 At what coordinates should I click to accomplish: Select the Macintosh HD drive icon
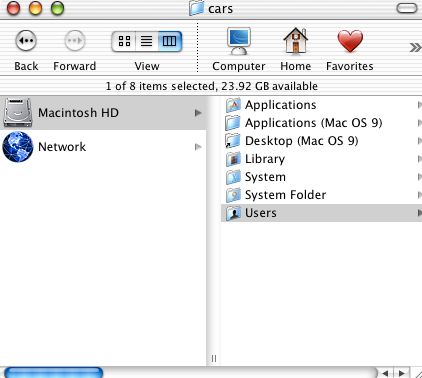[18, 113]
